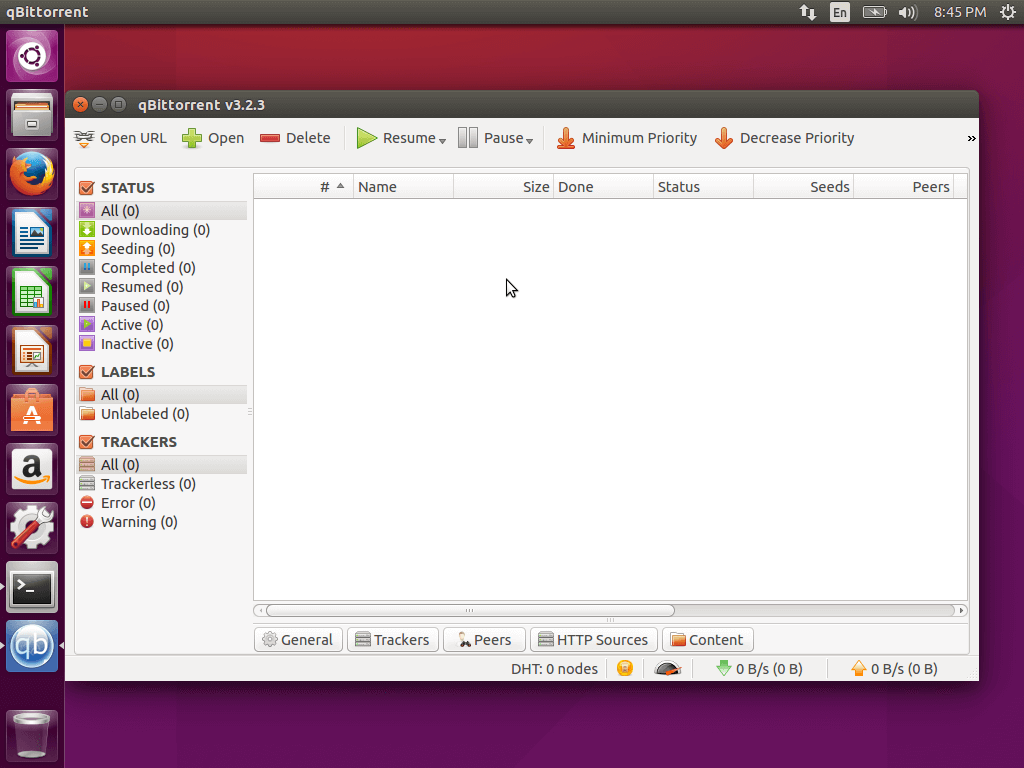Click the scrollbar left arrow
Viewport: 1024px width, 768px height.
(260, 611)
